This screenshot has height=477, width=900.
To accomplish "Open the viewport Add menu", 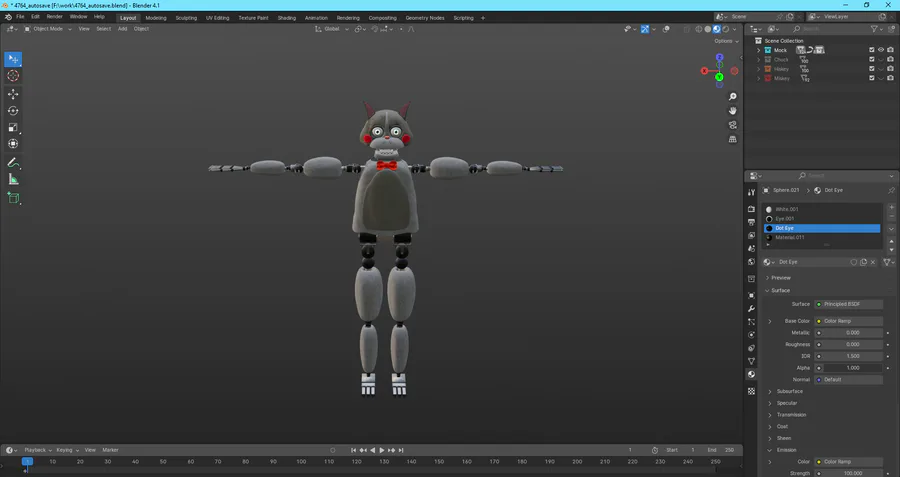I will pyautogui.click(x=122, y=29).
